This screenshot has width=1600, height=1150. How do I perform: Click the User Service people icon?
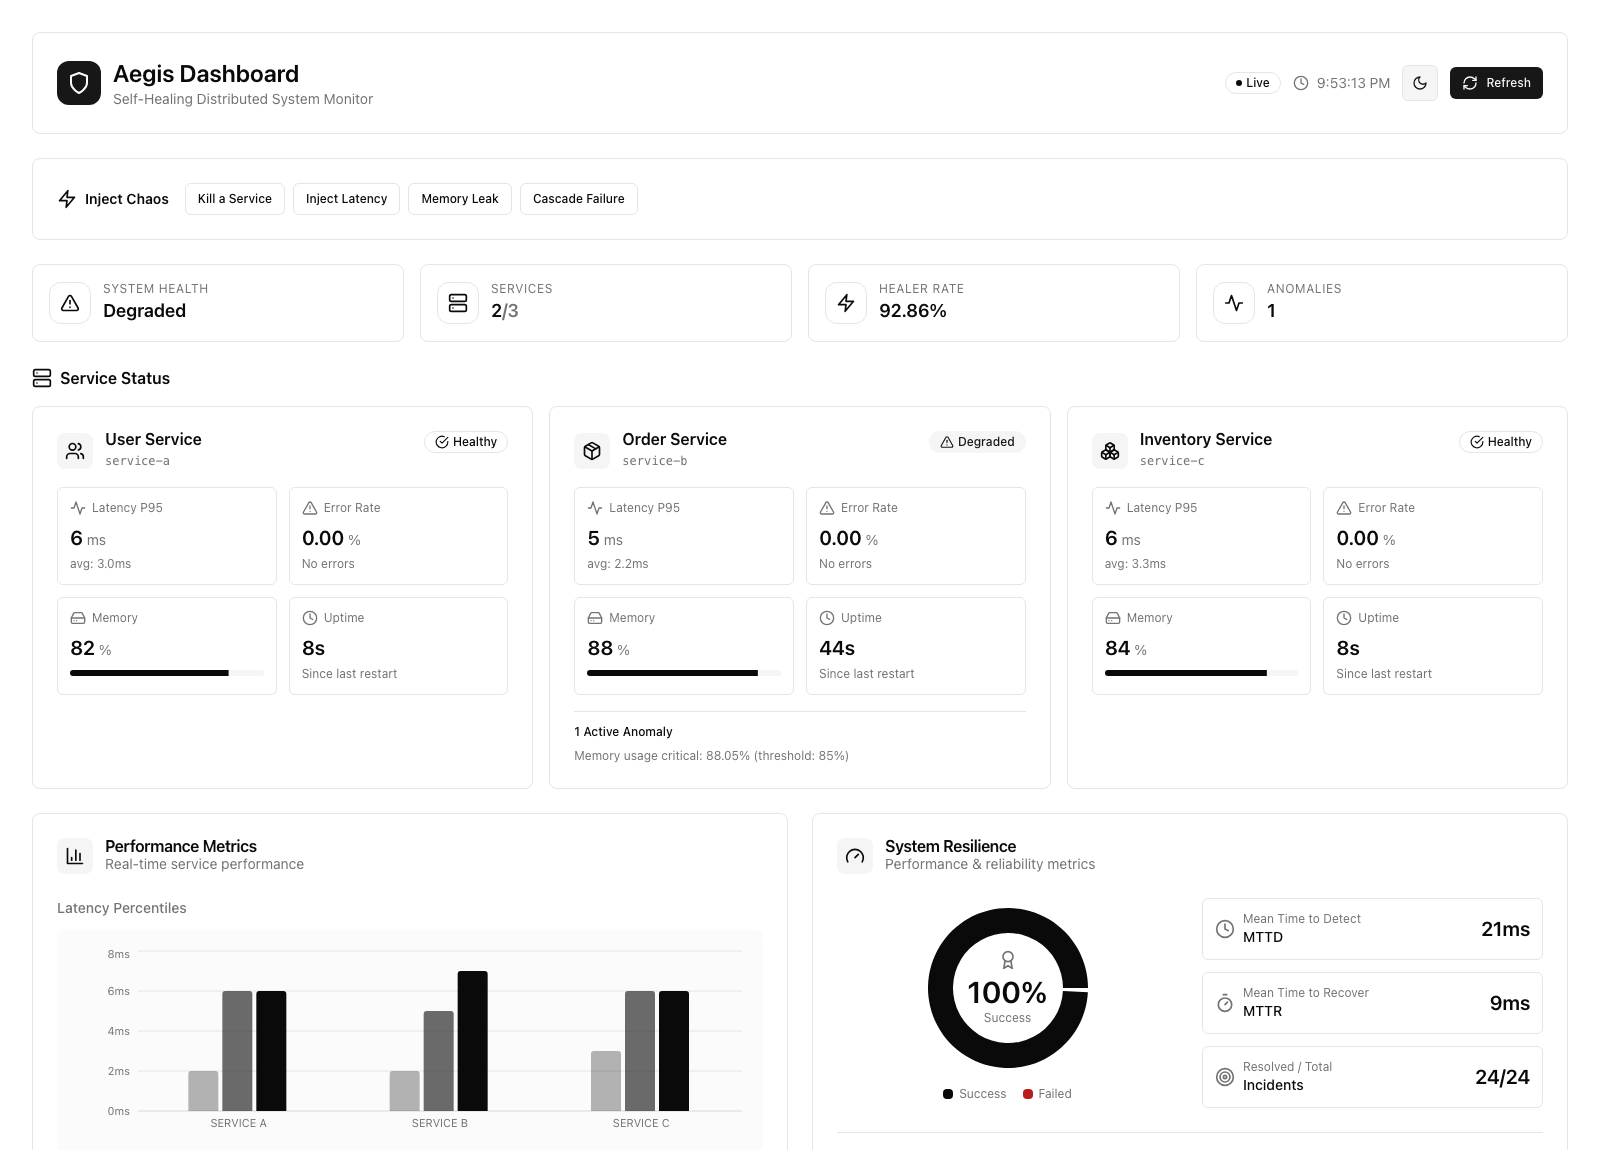pos(75,451)
